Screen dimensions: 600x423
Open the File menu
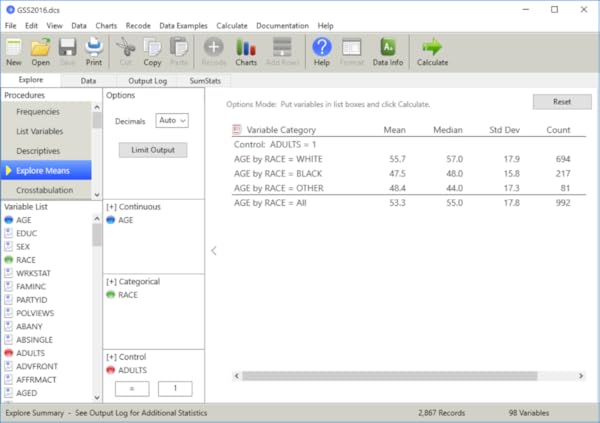click(x=10, y=26)
